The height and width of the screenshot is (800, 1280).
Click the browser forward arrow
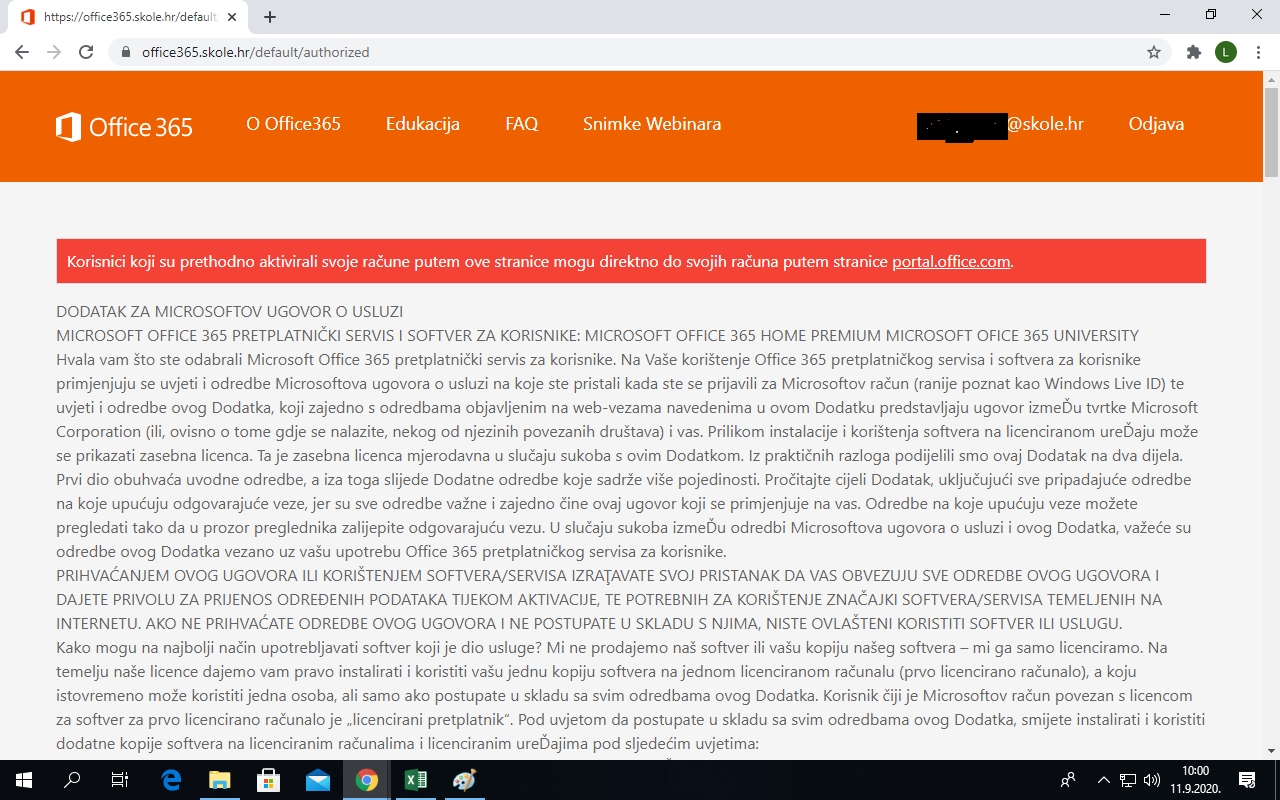click(x=54, y=52)
